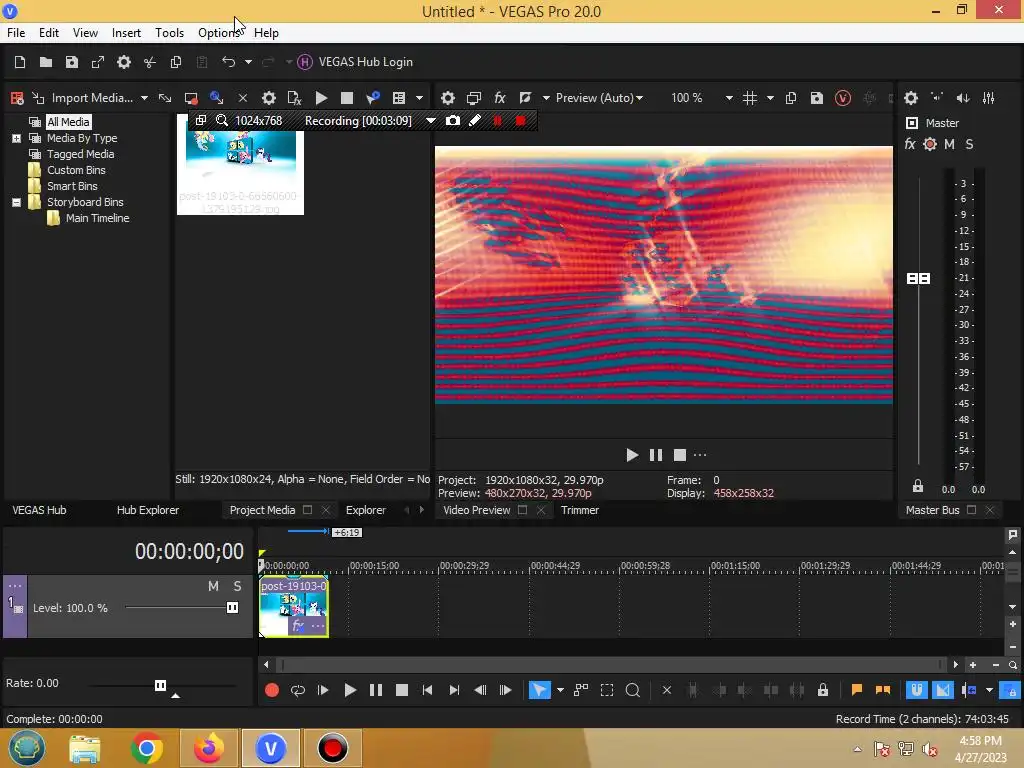Click the timeline Record button
1024x768 pixels.
point(272,690)
